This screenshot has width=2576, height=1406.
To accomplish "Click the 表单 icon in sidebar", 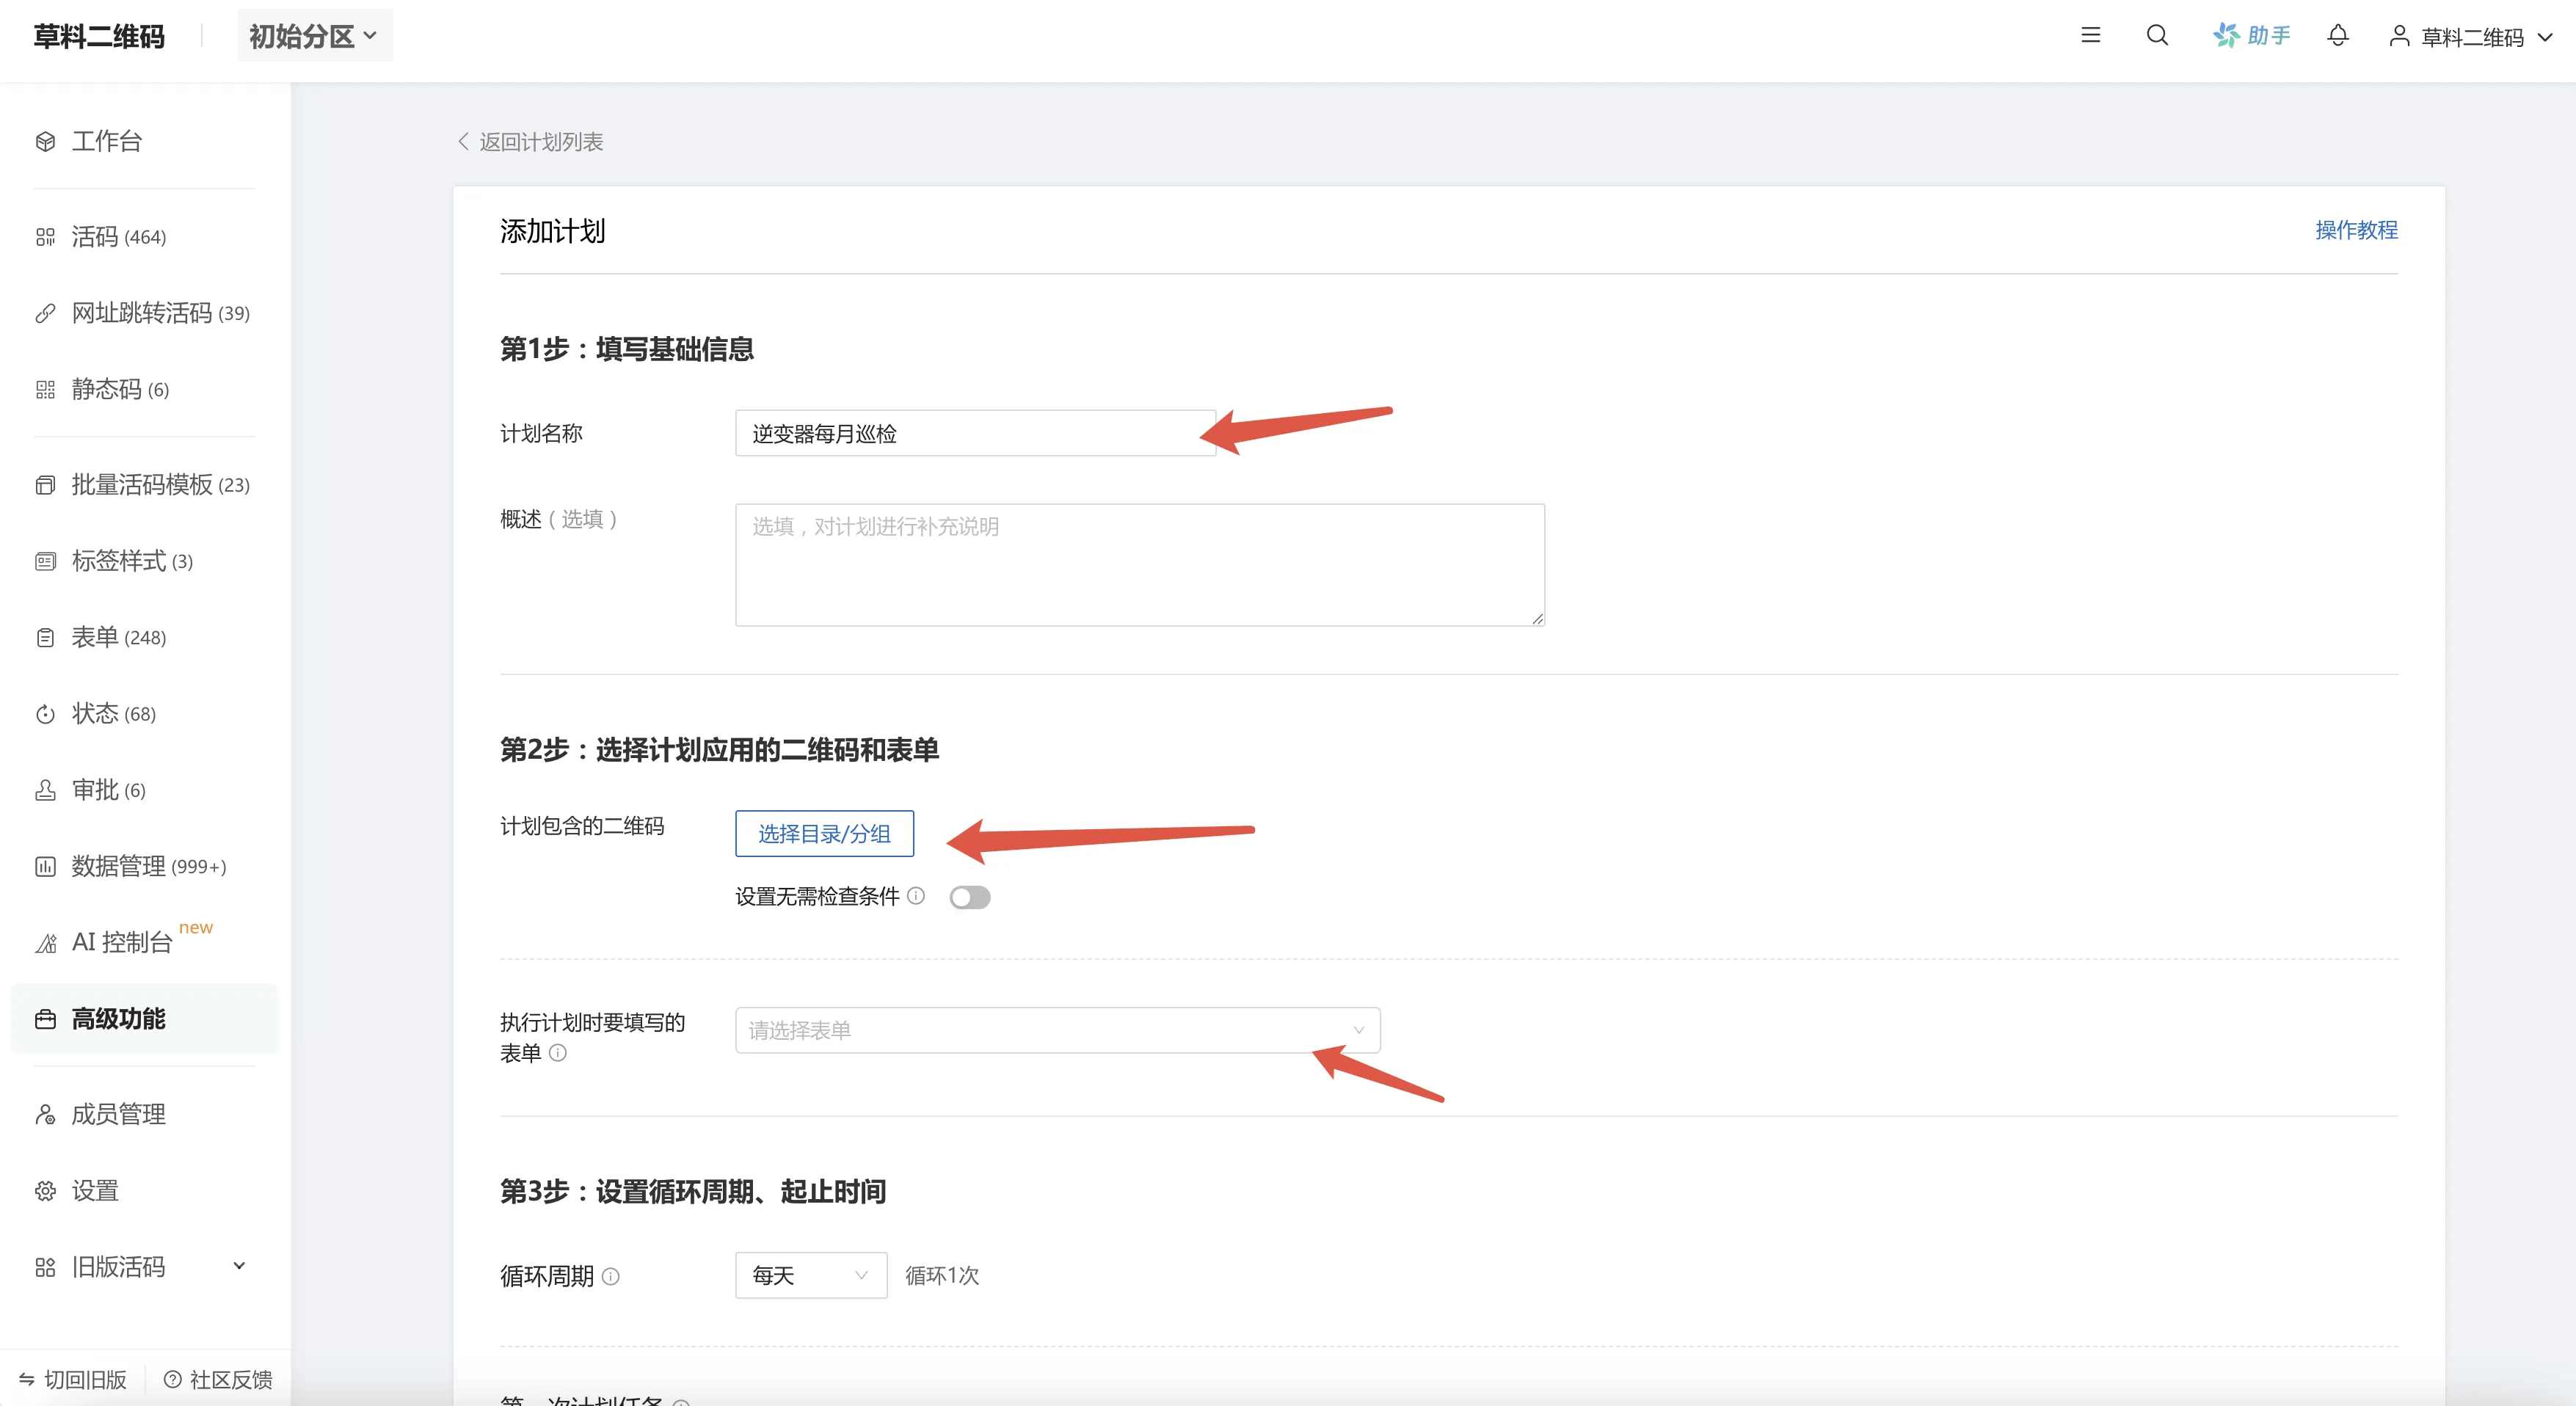I will pos(45,637).
